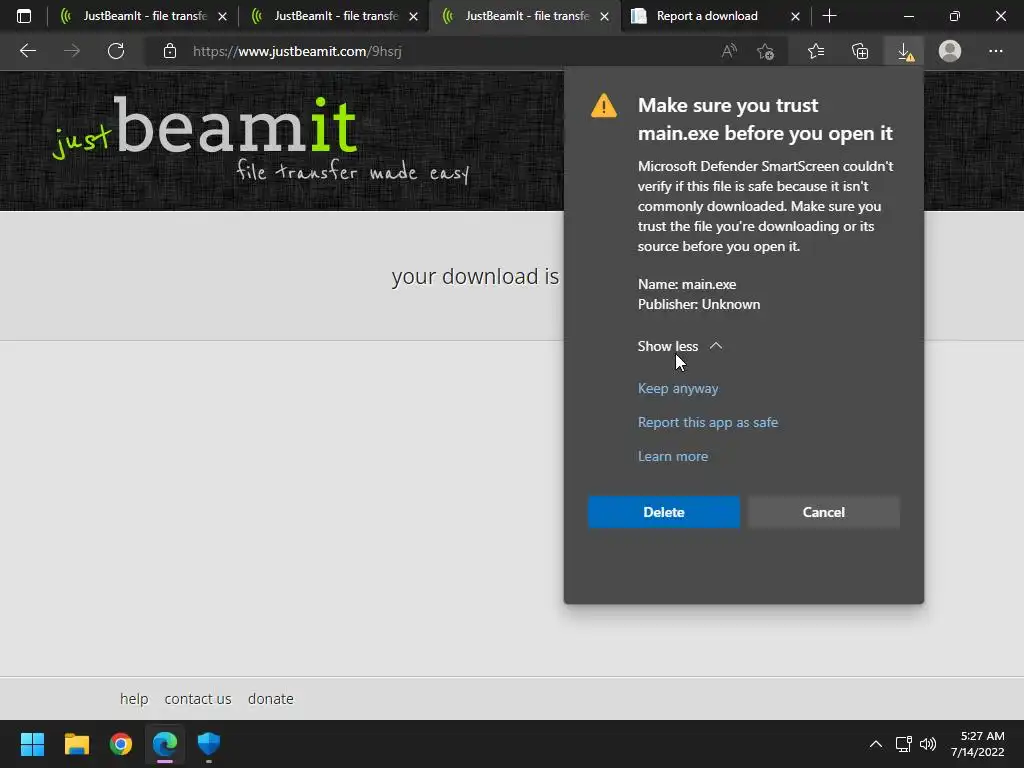Open Windows Security shield in taskbar
Image resolution: width=1024 pixels, height=768 pixels.
pos(209,744)
